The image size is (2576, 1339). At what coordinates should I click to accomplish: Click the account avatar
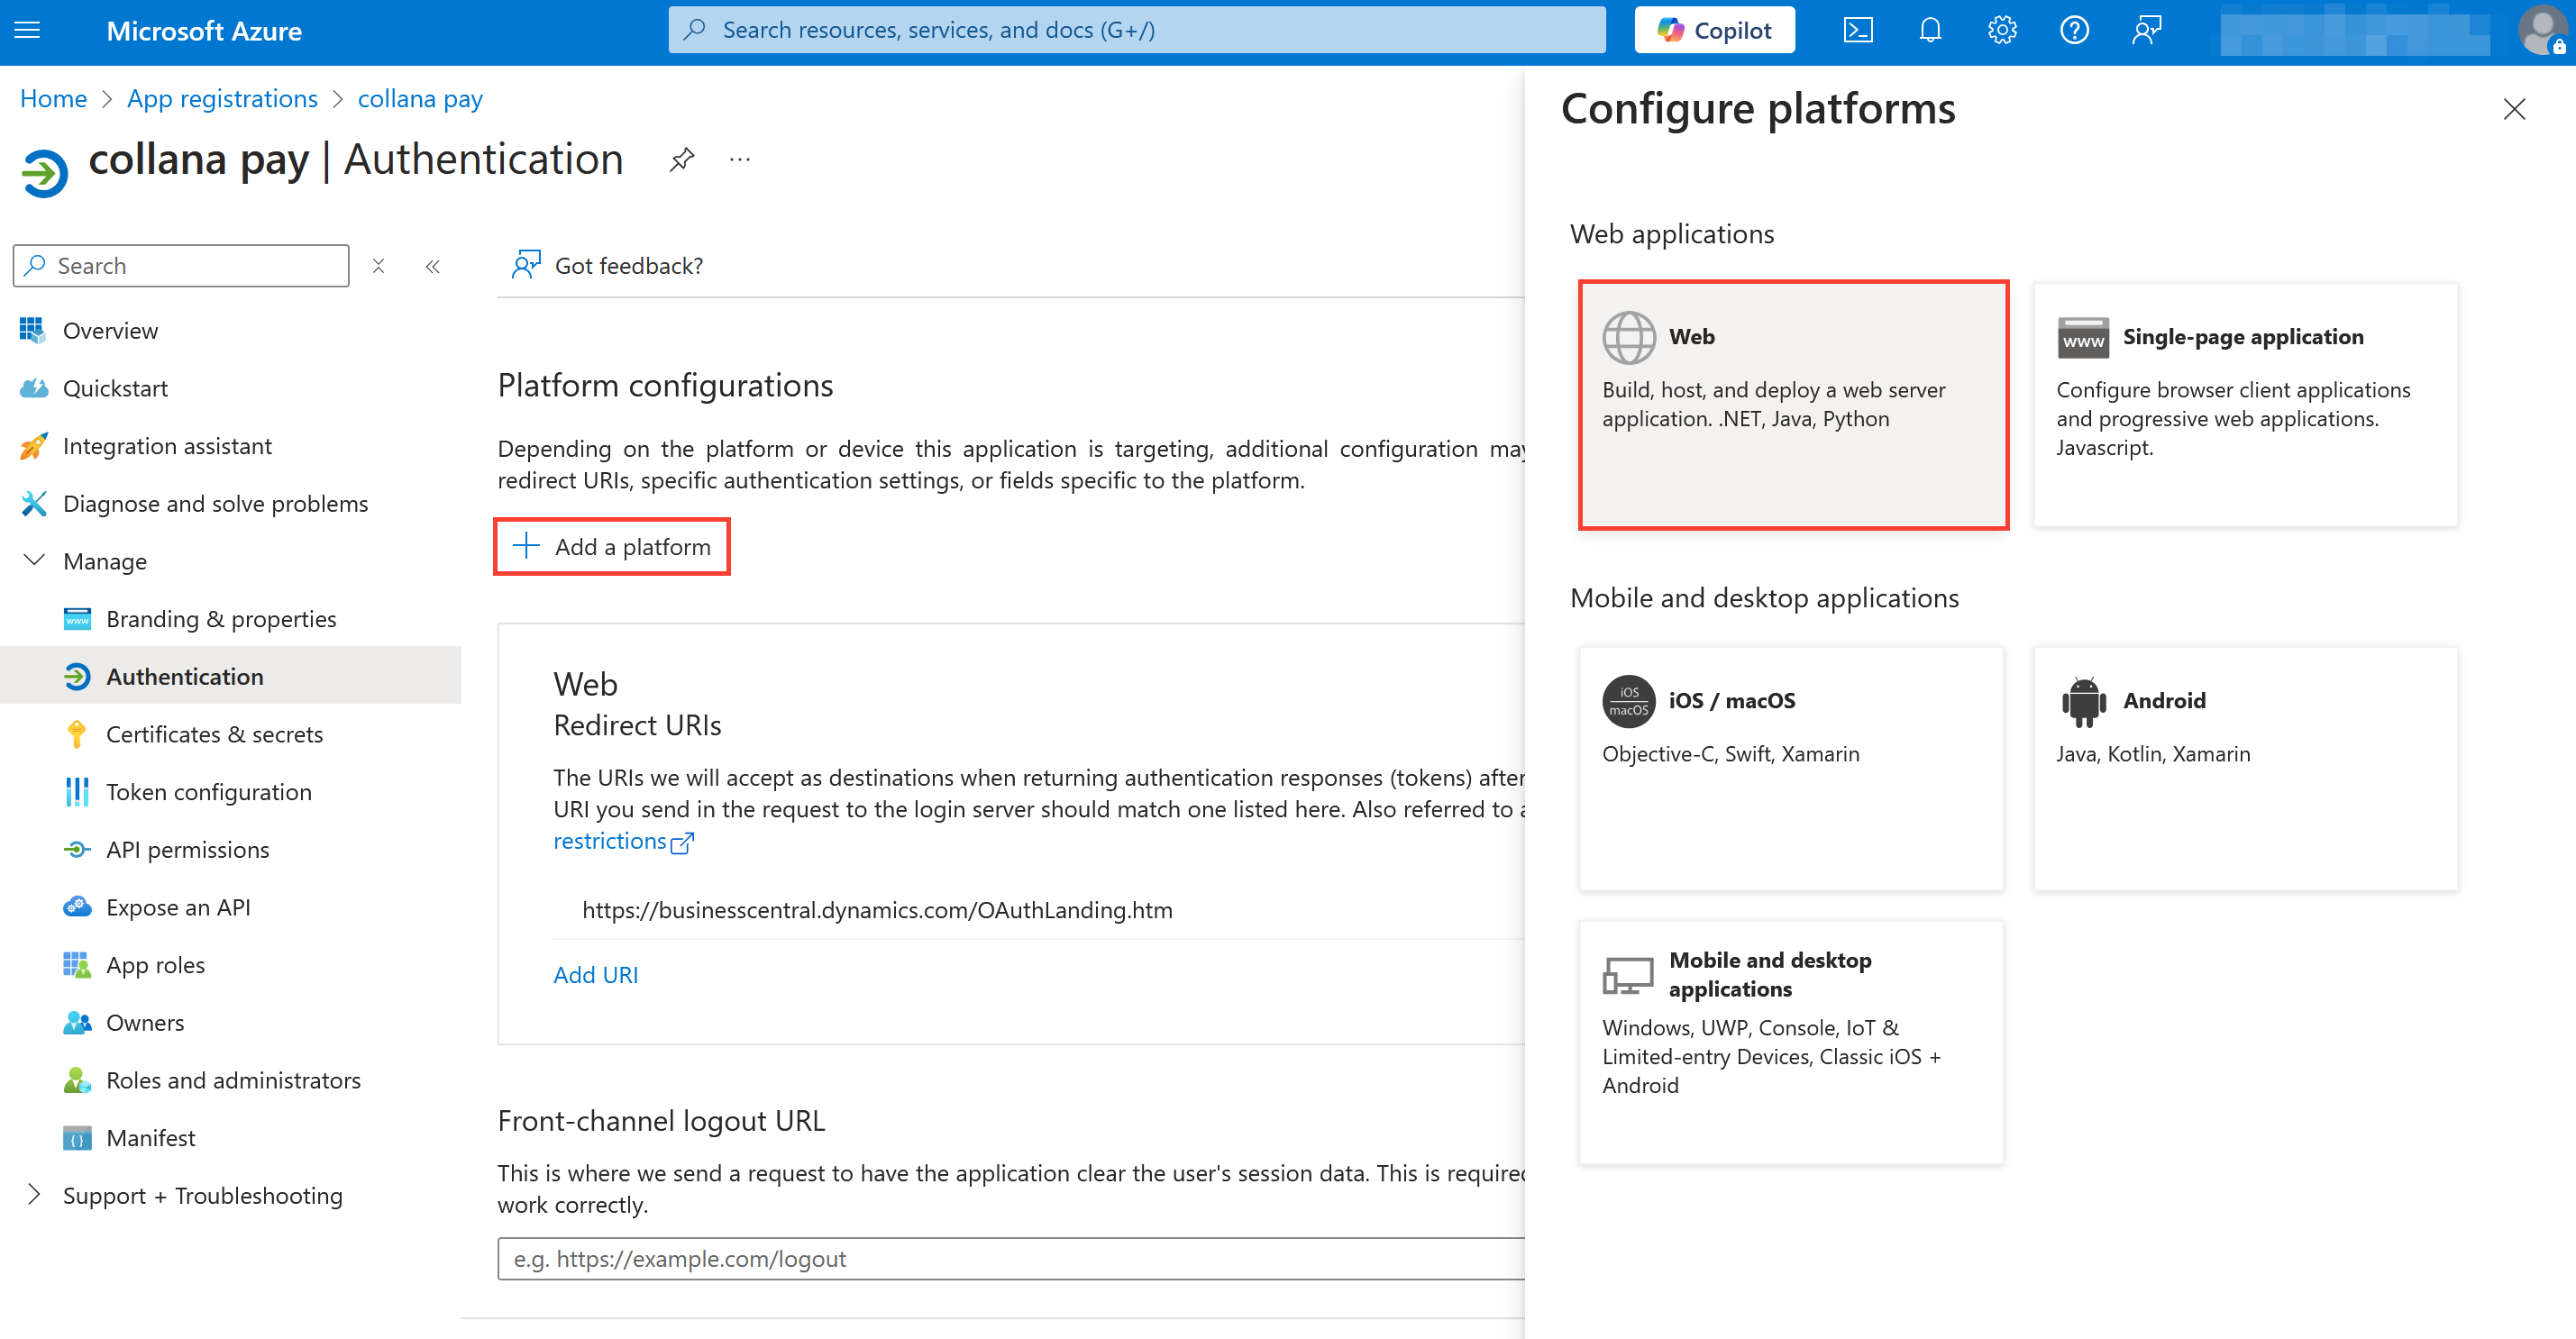2543,30
